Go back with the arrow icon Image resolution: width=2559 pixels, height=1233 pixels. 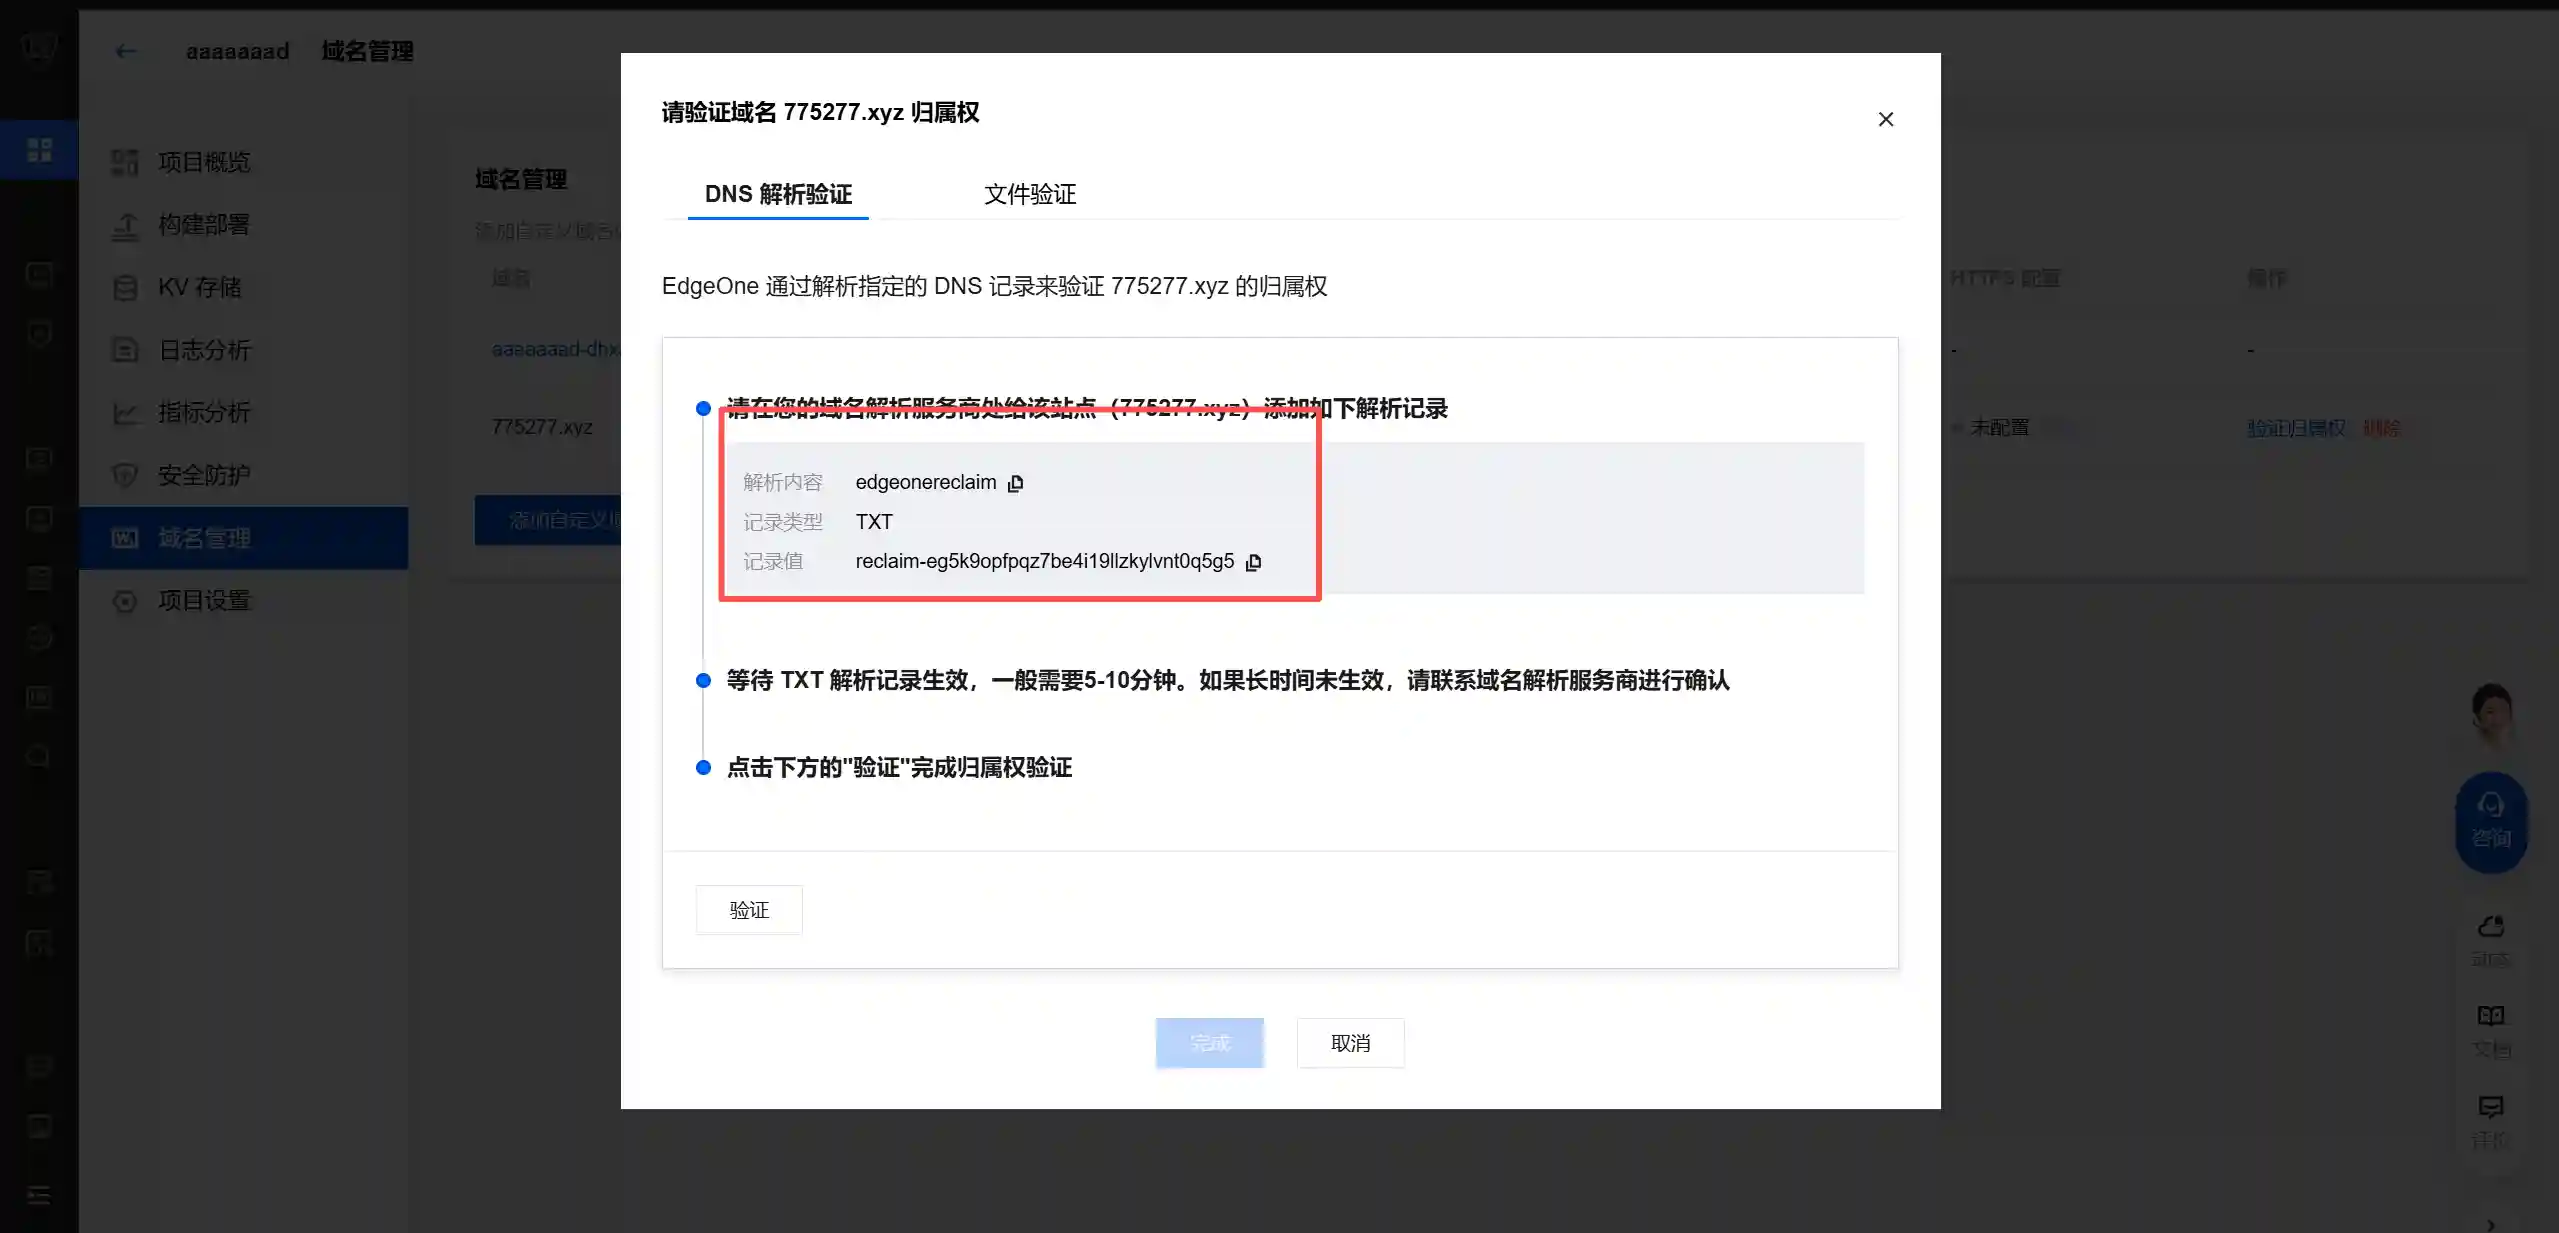[x=126, y=51]
